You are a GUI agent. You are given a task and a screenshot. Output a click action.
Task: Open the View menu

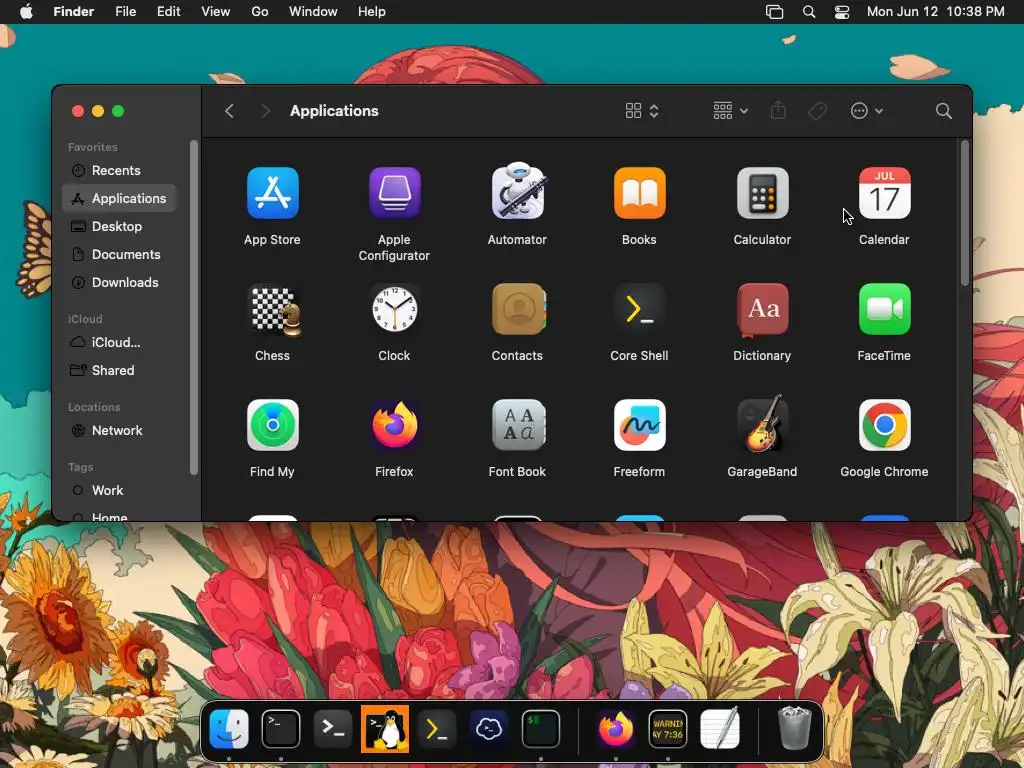click(x=216, y=12)
